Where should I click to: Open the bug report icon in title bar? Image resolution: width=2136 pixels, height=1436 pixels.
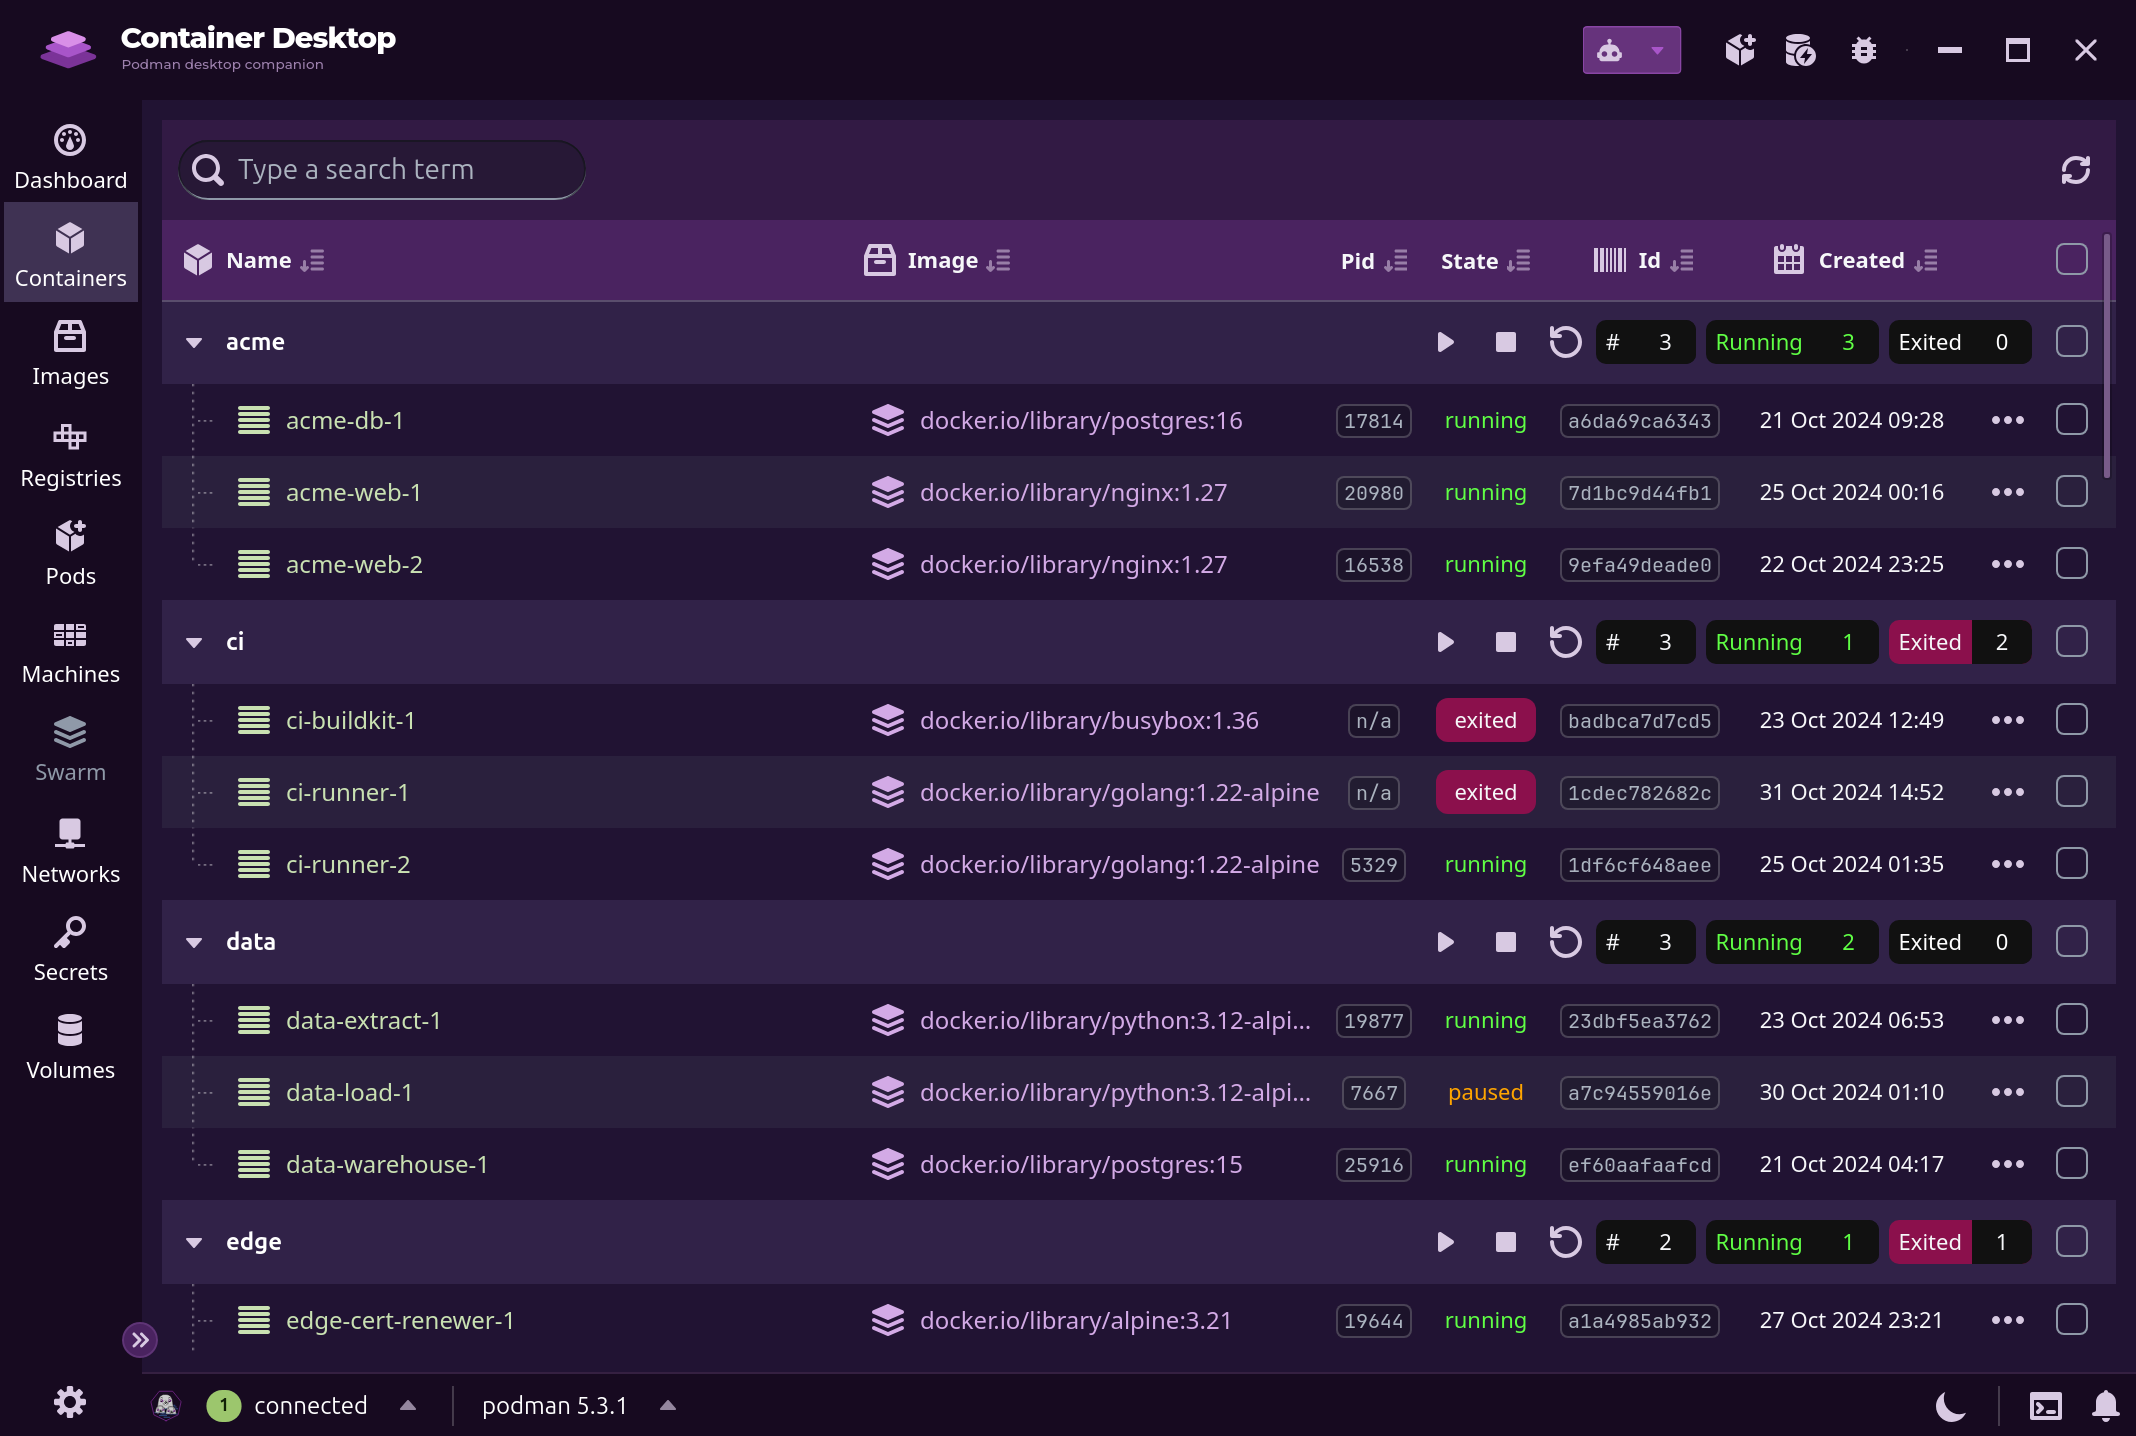tap(1863, 50)
